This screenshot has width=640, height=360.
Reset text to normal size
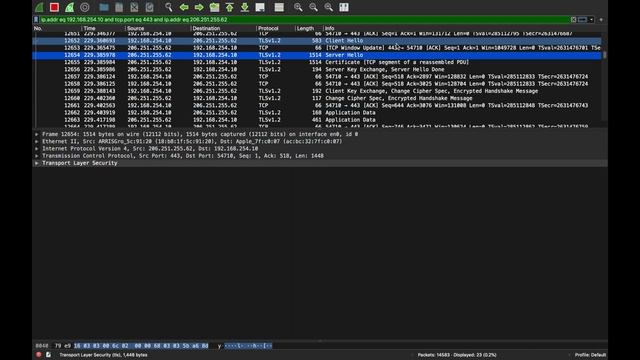[x=329, y=7]
